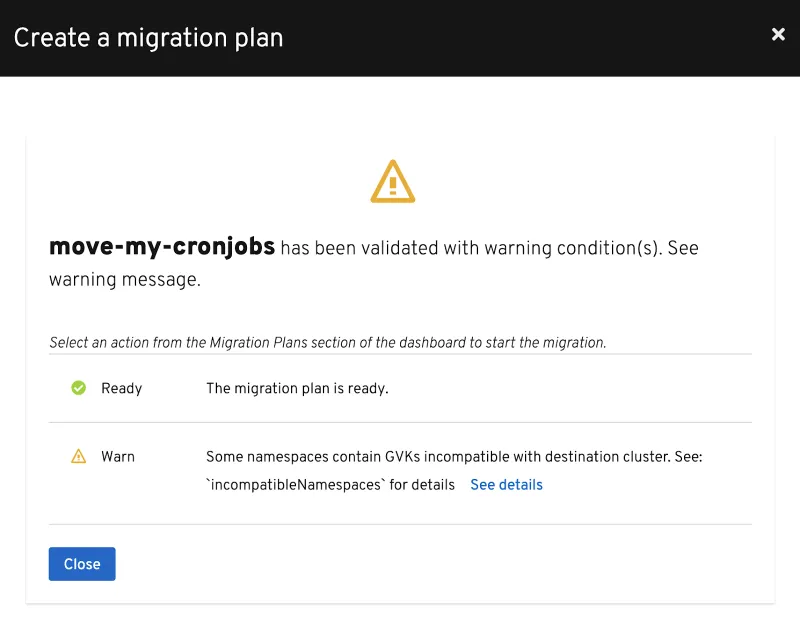Click the green Ready checkmark icon

(x=79, y=388)
